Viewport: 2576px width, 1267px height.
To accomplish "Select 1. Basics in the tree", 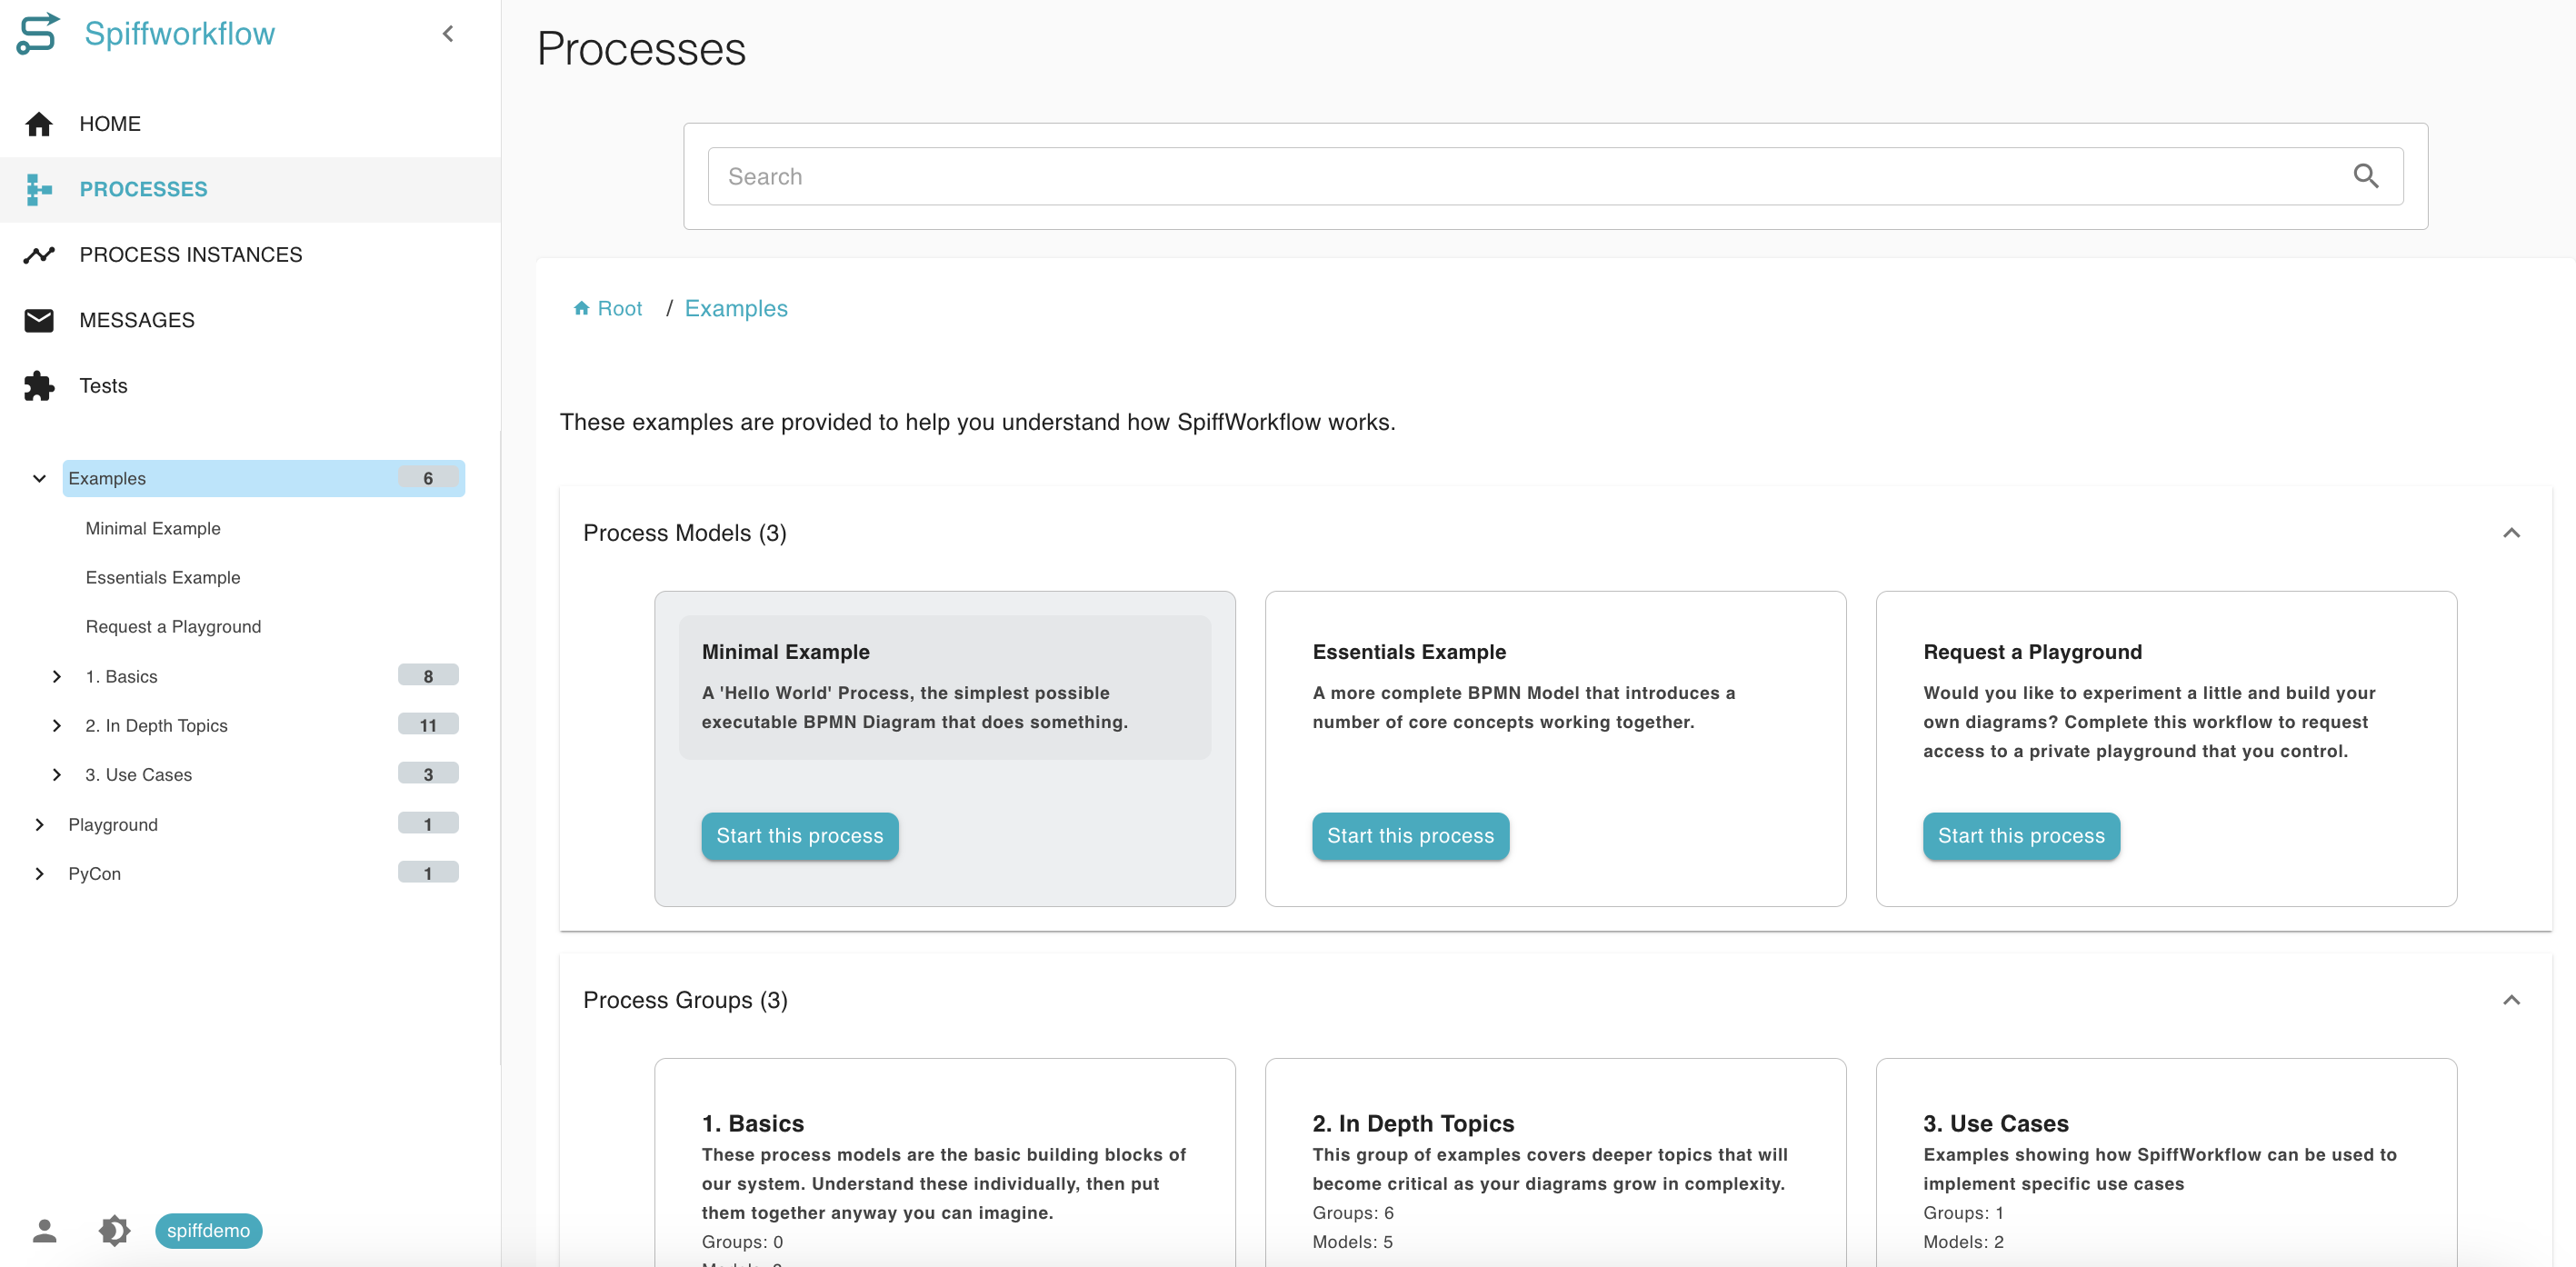I will click(121, 676).
